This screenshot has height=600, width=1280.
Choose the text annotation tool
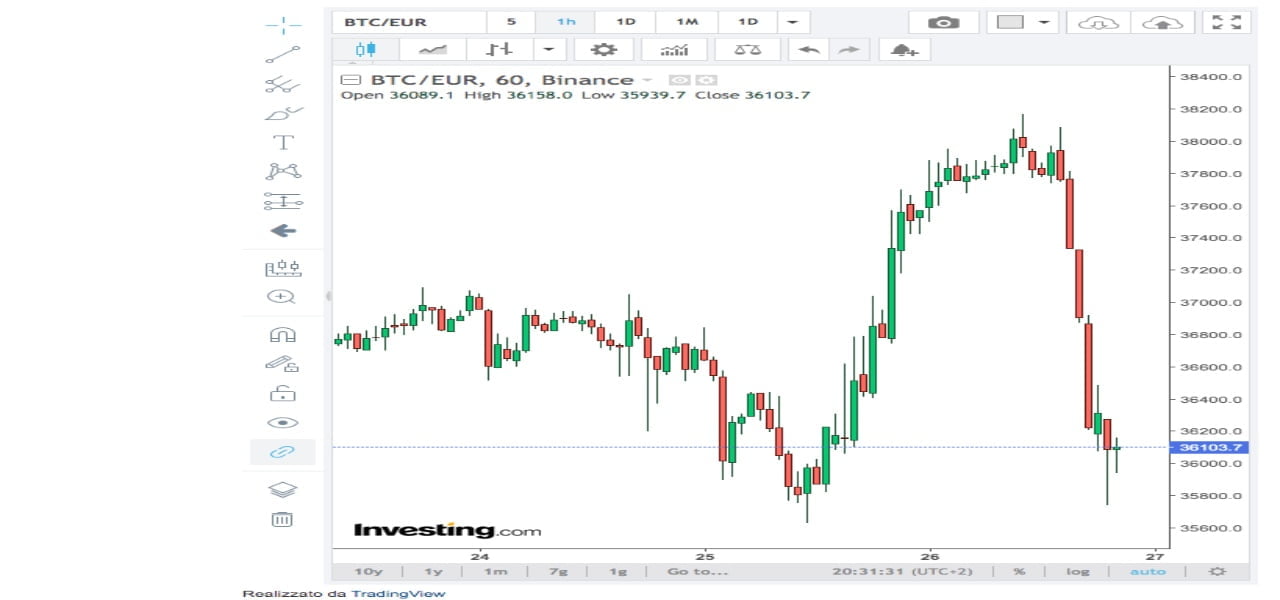coord(283,142)
